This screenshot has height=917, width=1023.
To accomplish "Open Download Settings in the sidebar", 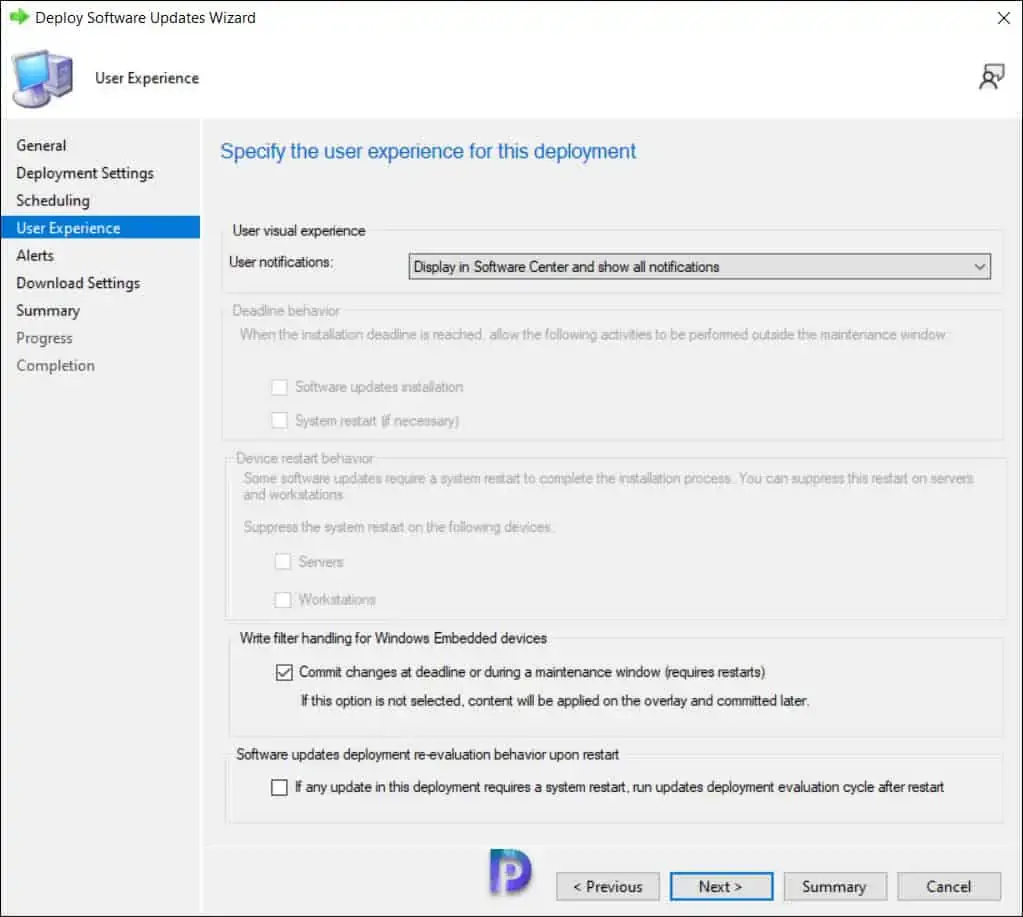I will (x=78, y=282).
